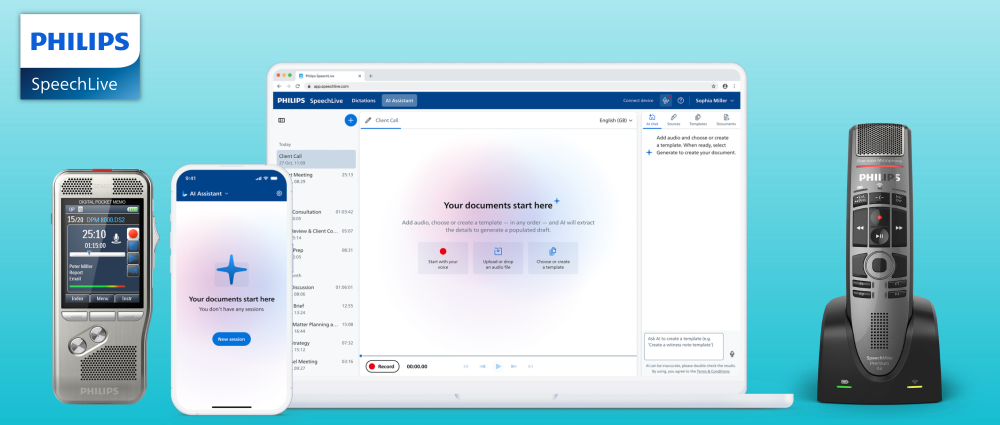
Task: Click the microphone device icon in header
Action: click(x=666, y=100)
